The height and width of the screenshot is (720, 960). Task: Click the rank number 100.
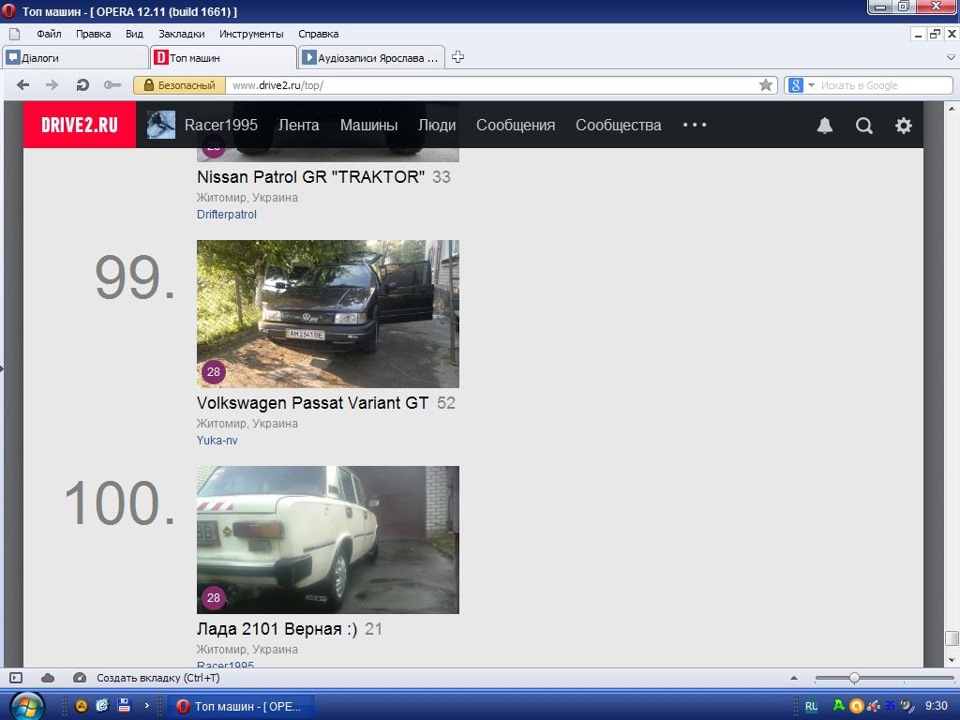pyautogui.click(x=120, y=503)
